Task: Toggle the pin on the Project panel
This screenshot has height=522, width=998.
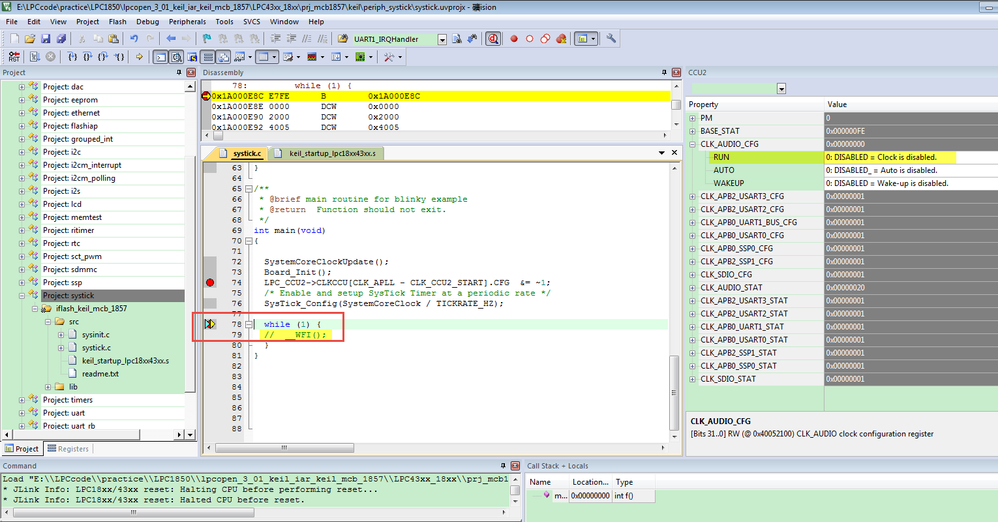Action: 179,73
